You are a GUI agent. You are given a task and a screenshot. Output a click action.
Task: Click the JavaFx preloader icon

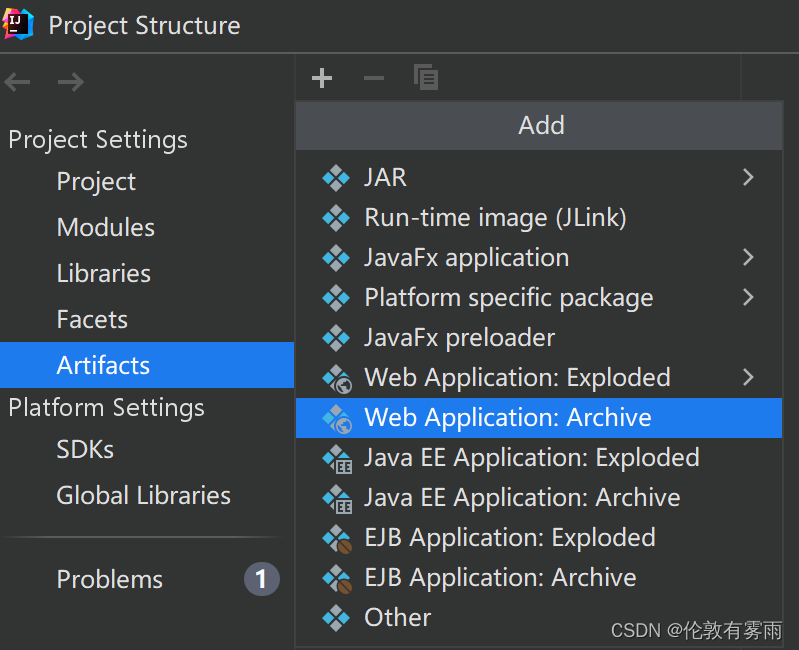[336, 338]
